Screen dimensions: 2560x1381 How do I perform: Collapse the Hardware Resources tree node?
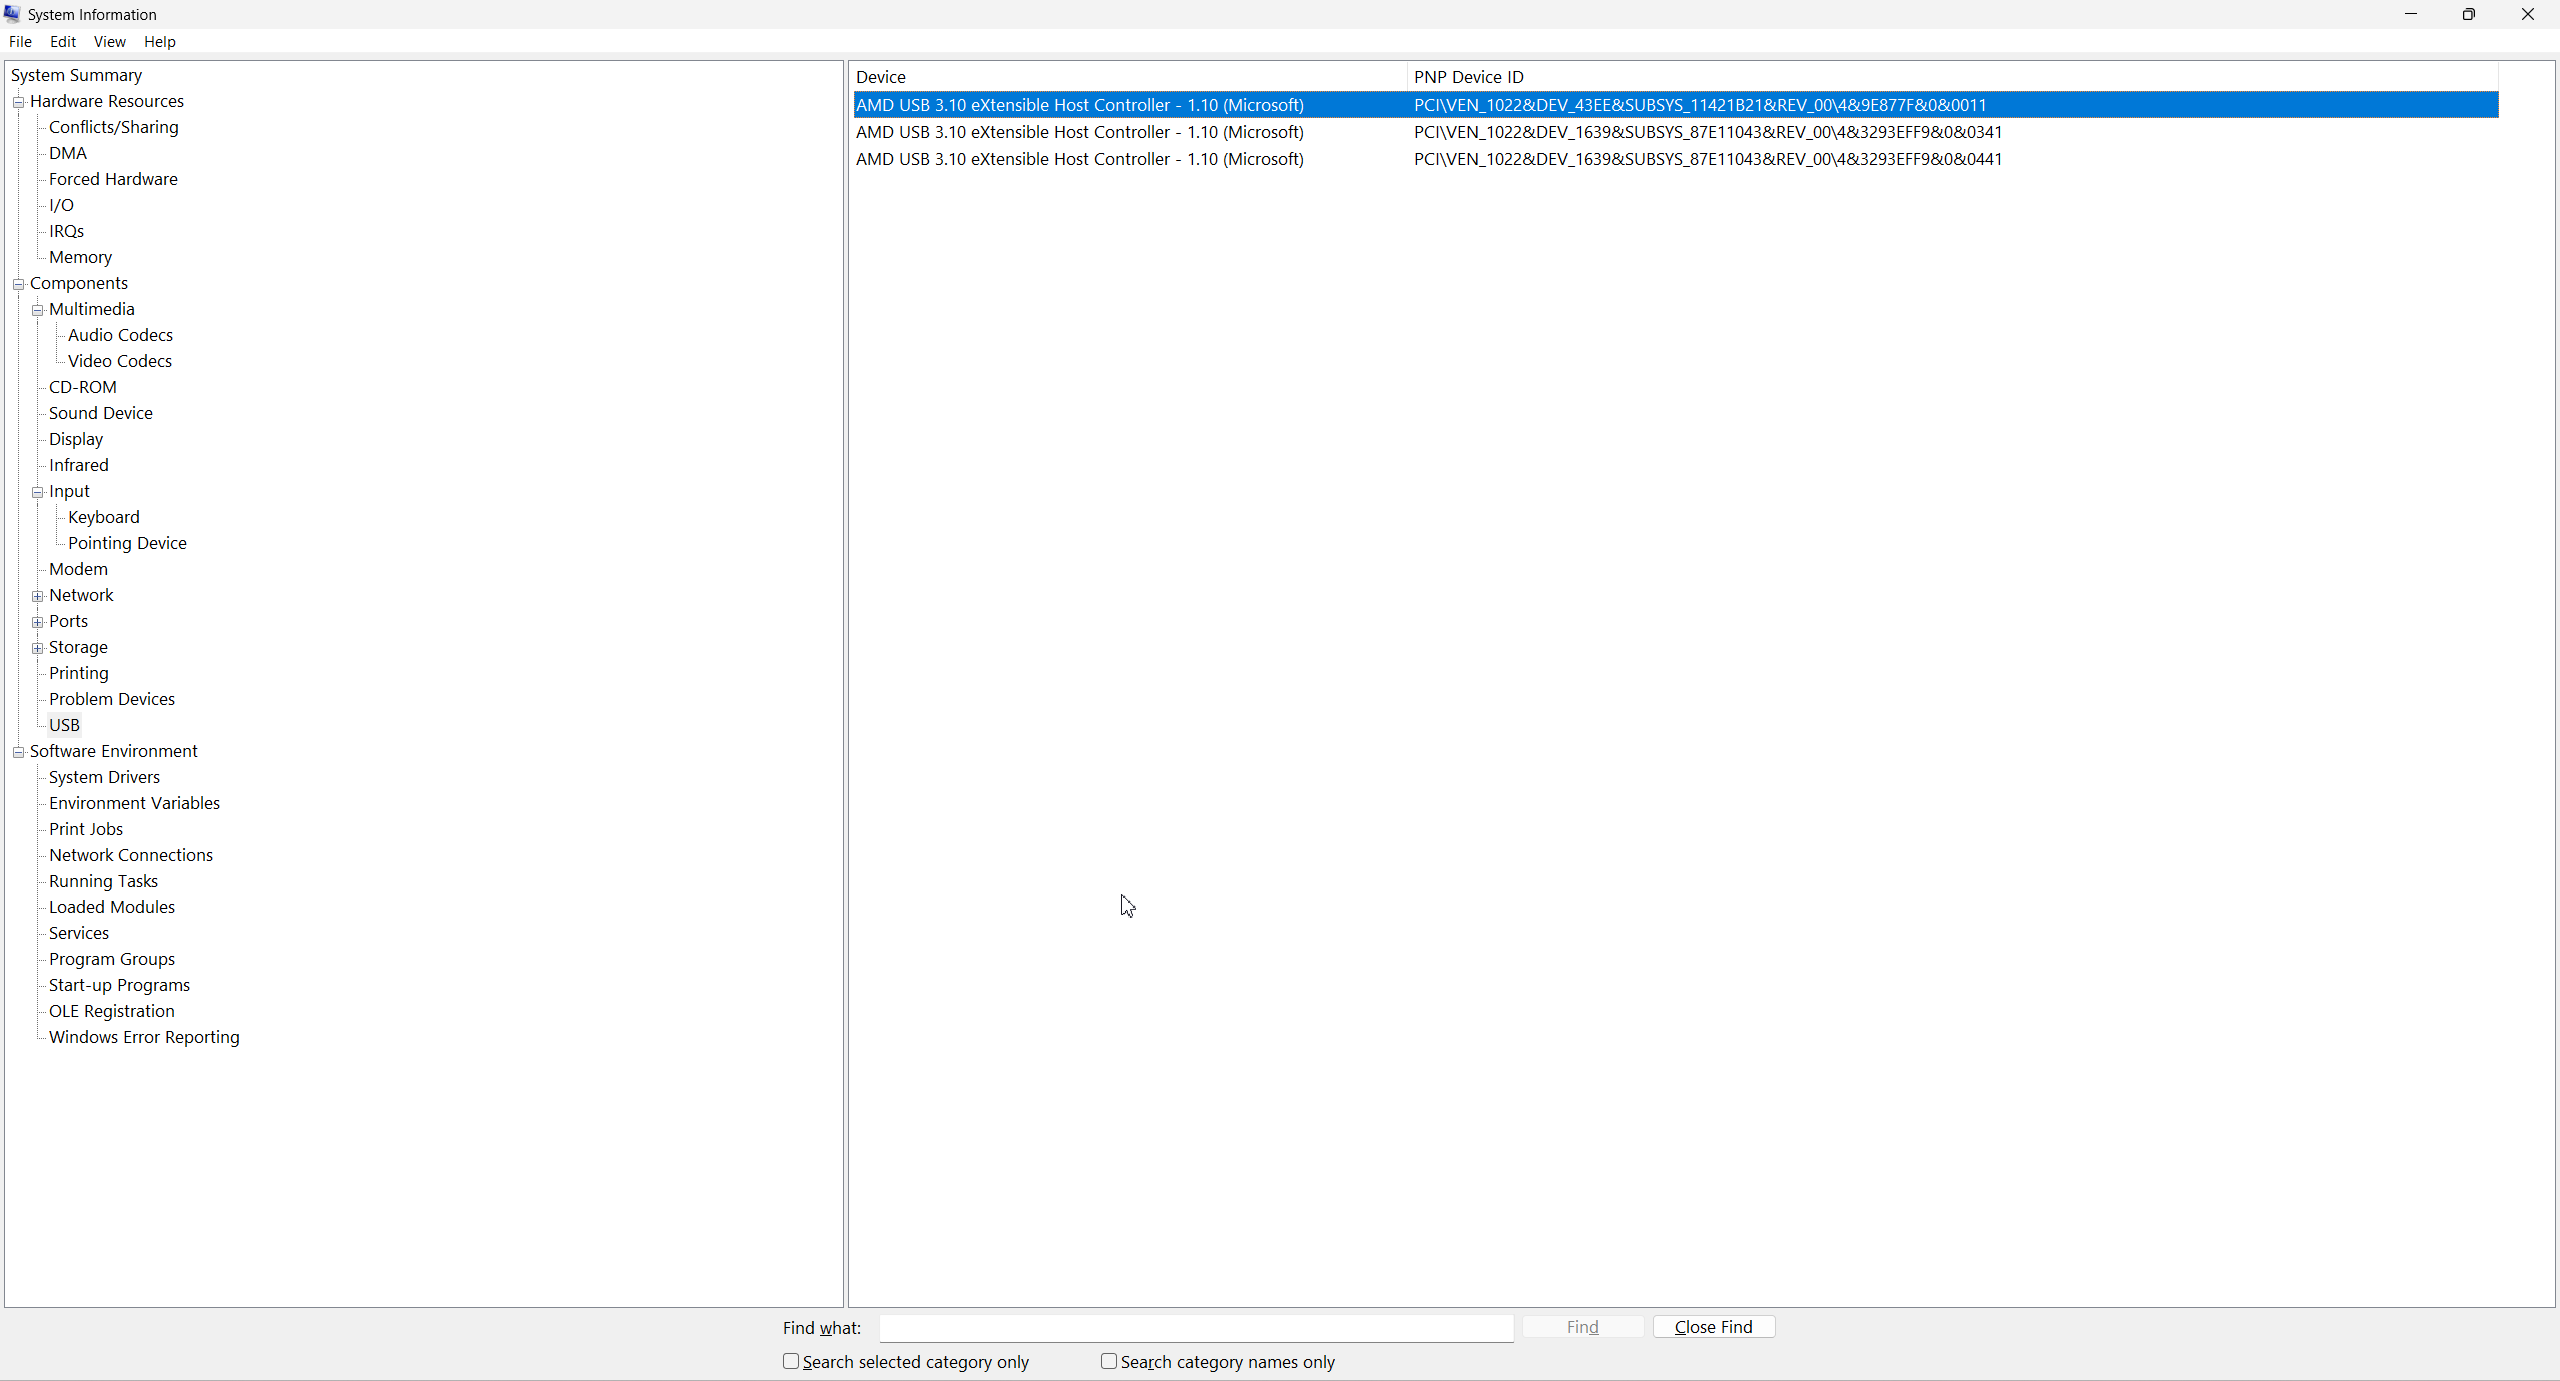coord(18,102)
